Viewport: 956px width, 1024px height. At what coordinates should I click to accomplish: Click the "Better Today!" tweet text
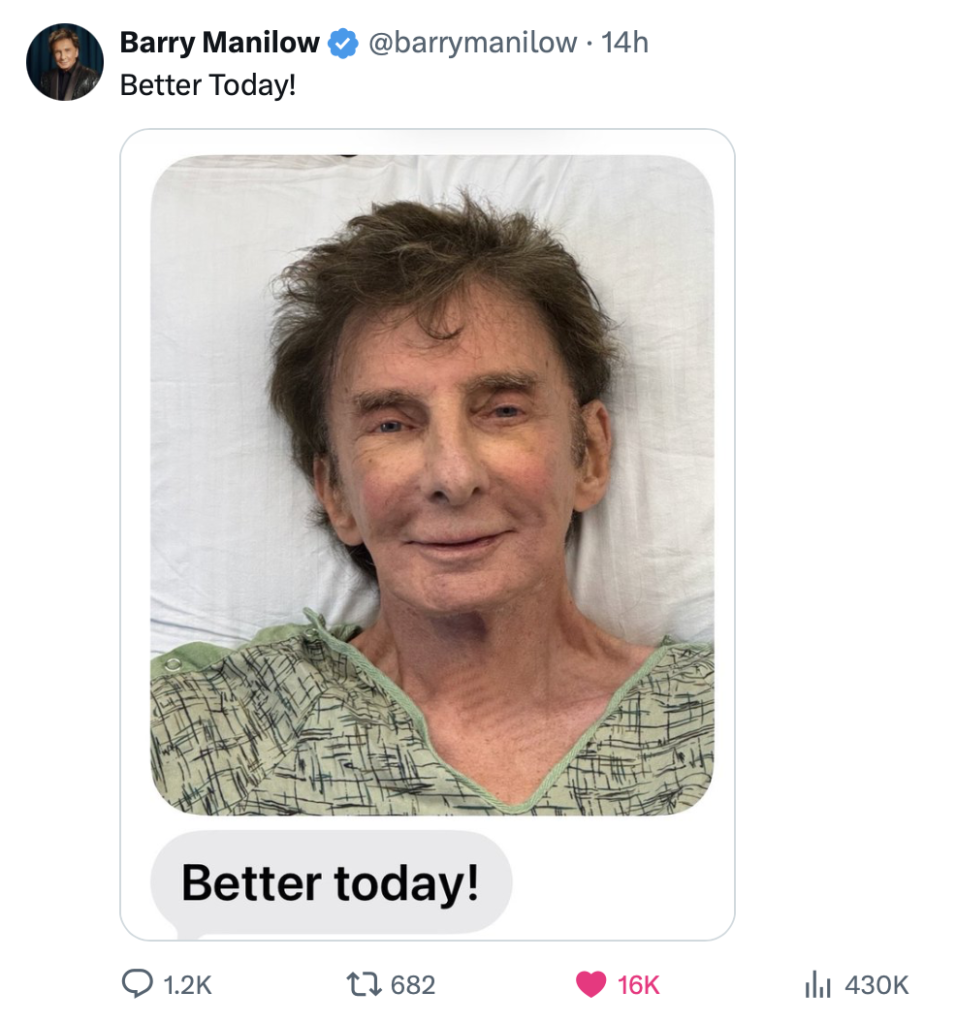(x=208, y=85)
